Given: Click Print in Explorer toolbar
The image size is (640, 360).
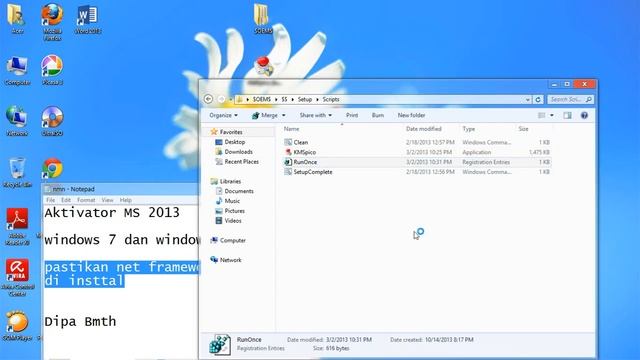Looking at the screenshot, I should coord(352,116).
